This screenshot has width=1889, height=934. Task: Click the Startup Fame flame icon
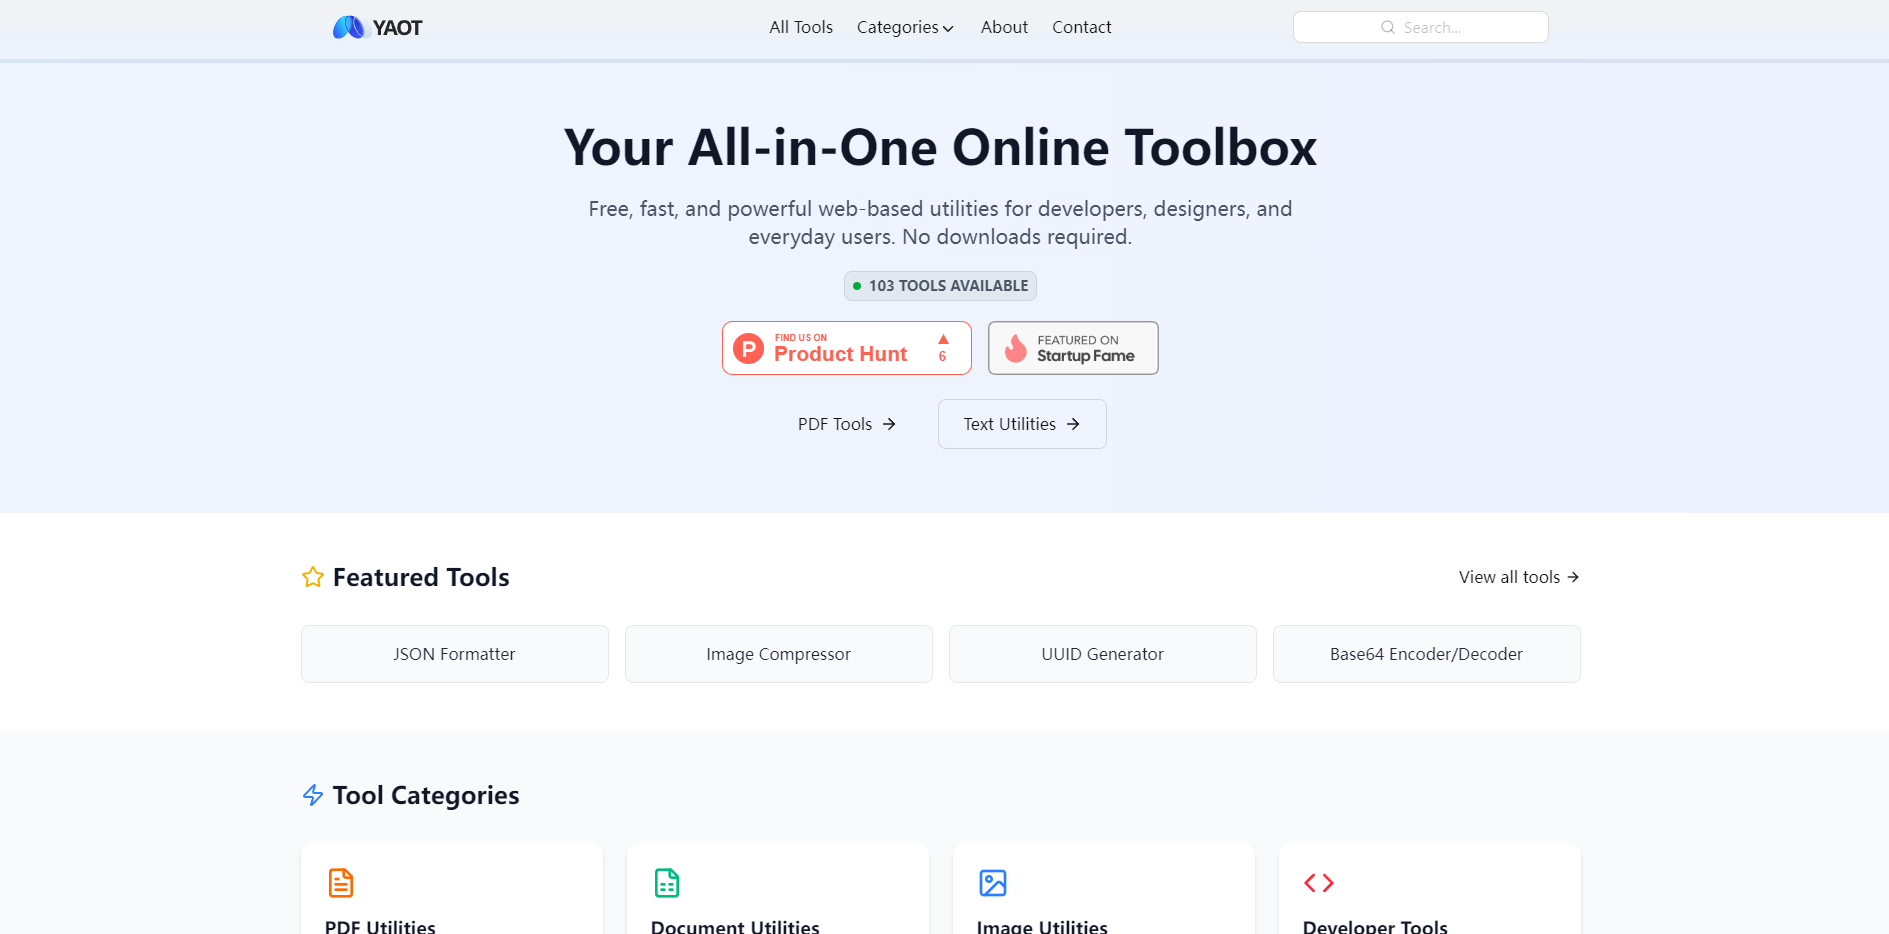coord(1016,348)
